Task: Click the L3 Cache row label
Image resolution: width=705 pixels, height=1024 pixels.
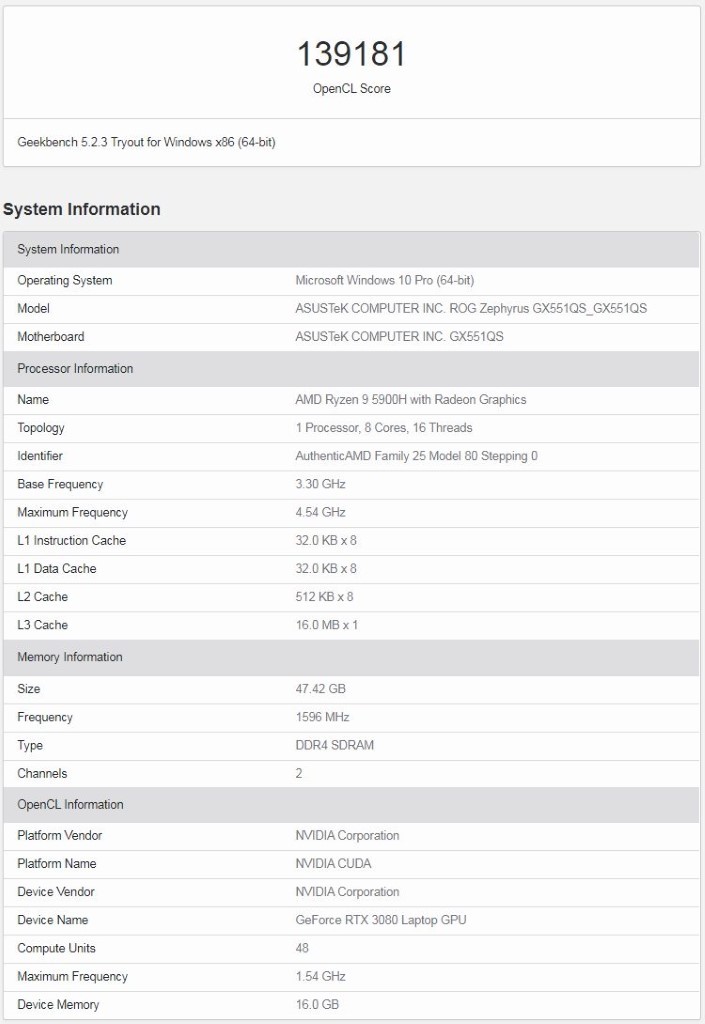Action: 43,625
